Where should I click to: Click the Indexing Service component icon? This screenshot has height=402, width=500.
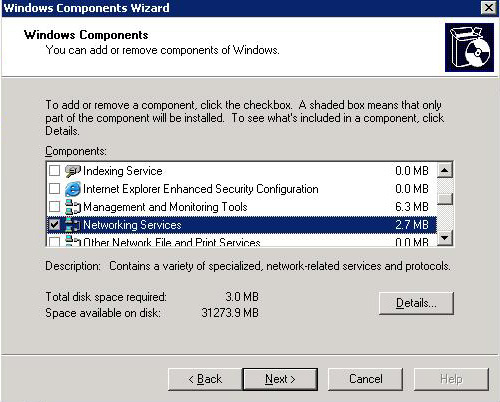click(73, 171)
